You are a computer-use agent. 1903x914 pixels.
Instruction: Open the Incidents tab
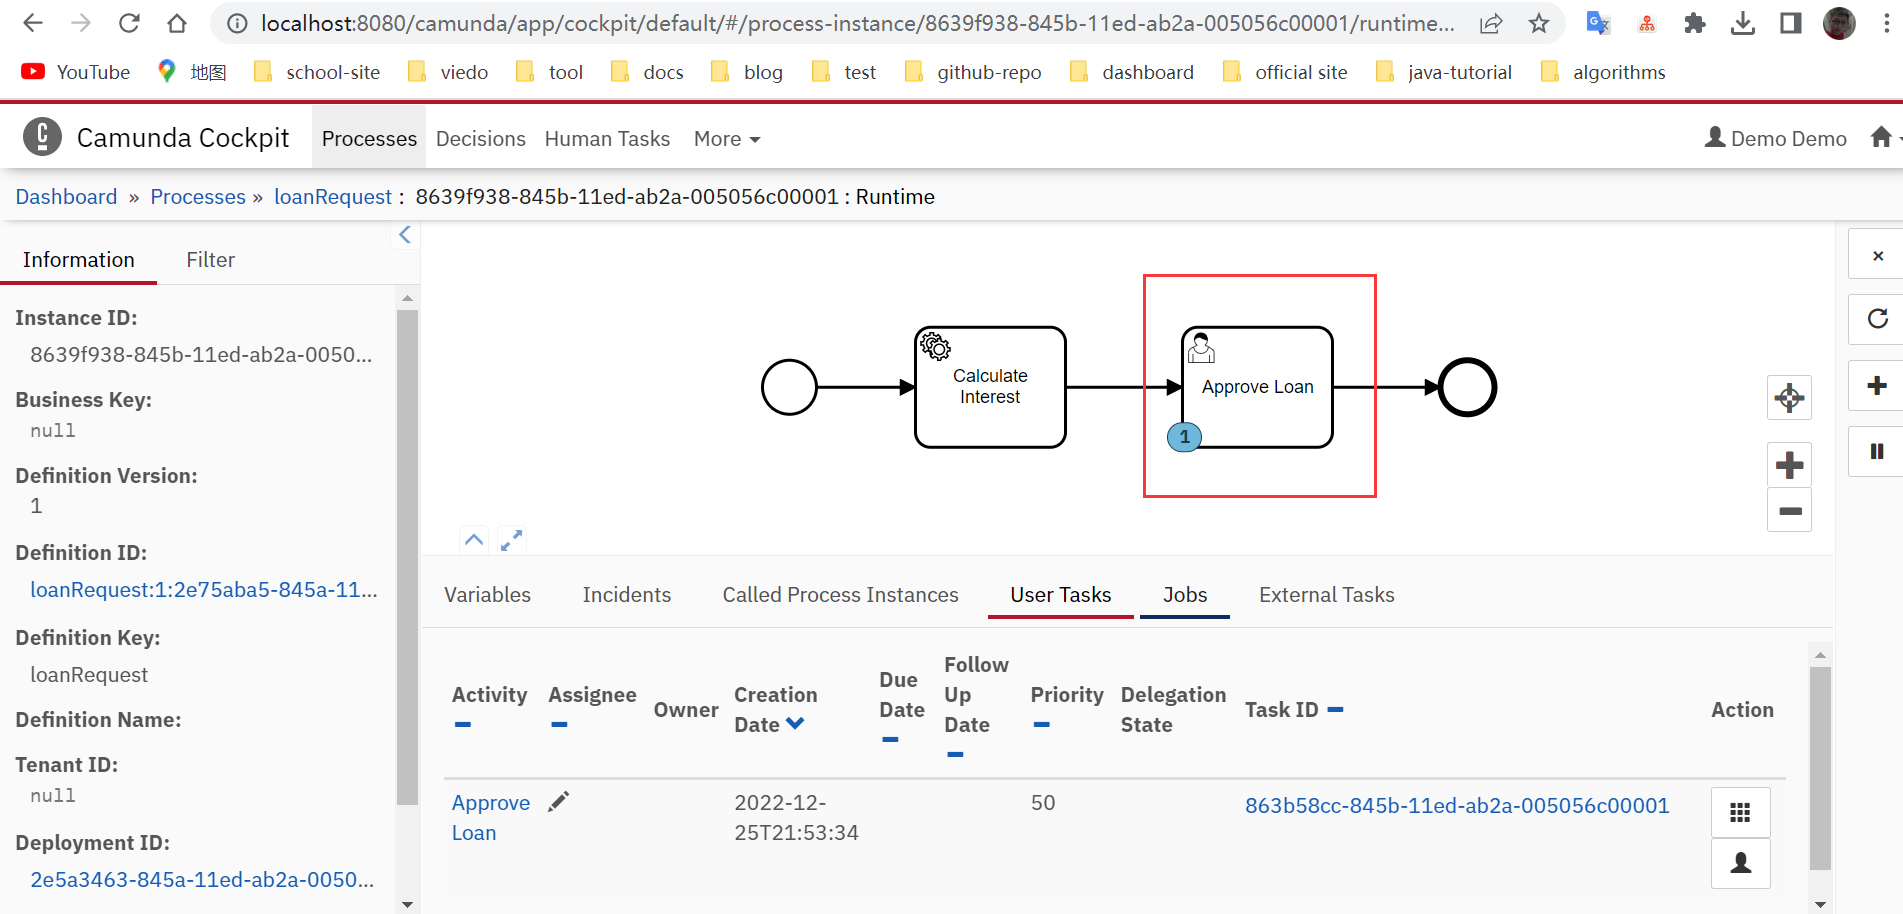(x=626, y=595)
